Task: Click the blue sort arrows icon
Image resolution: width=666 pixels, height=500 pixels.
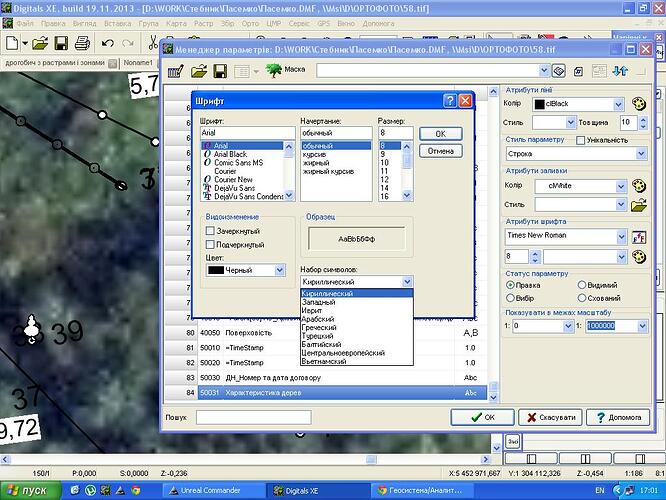Action: pos(620,71)
